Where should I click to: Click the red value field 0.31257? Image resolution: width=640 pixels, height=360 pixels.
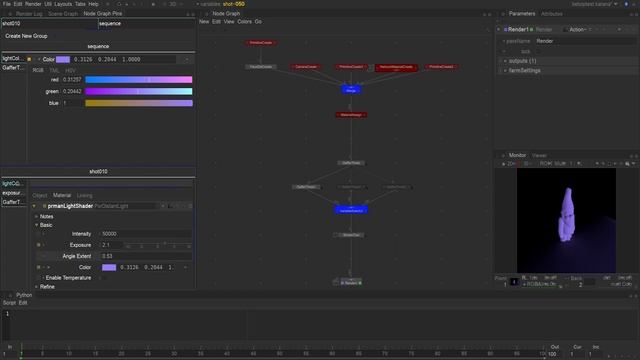point(72,80)
